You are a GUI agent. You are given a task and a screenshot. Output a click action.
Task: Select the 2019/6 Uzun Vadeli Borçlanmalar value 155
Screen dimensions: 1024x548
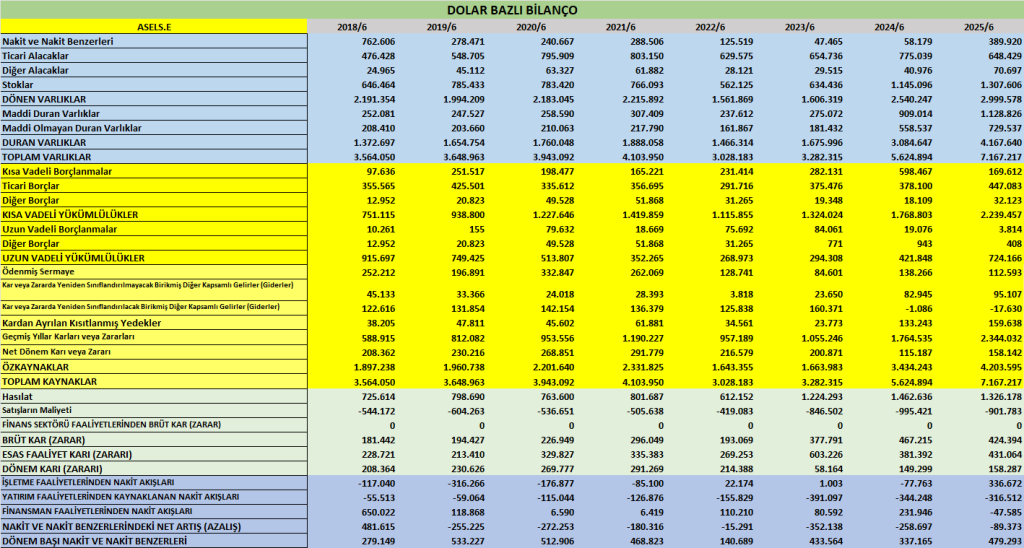point(477,229)
